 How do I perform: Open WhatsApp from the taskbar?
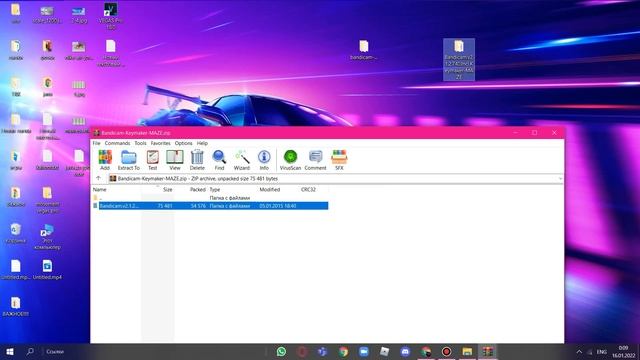pyautogui.click(x=281, y=351)
